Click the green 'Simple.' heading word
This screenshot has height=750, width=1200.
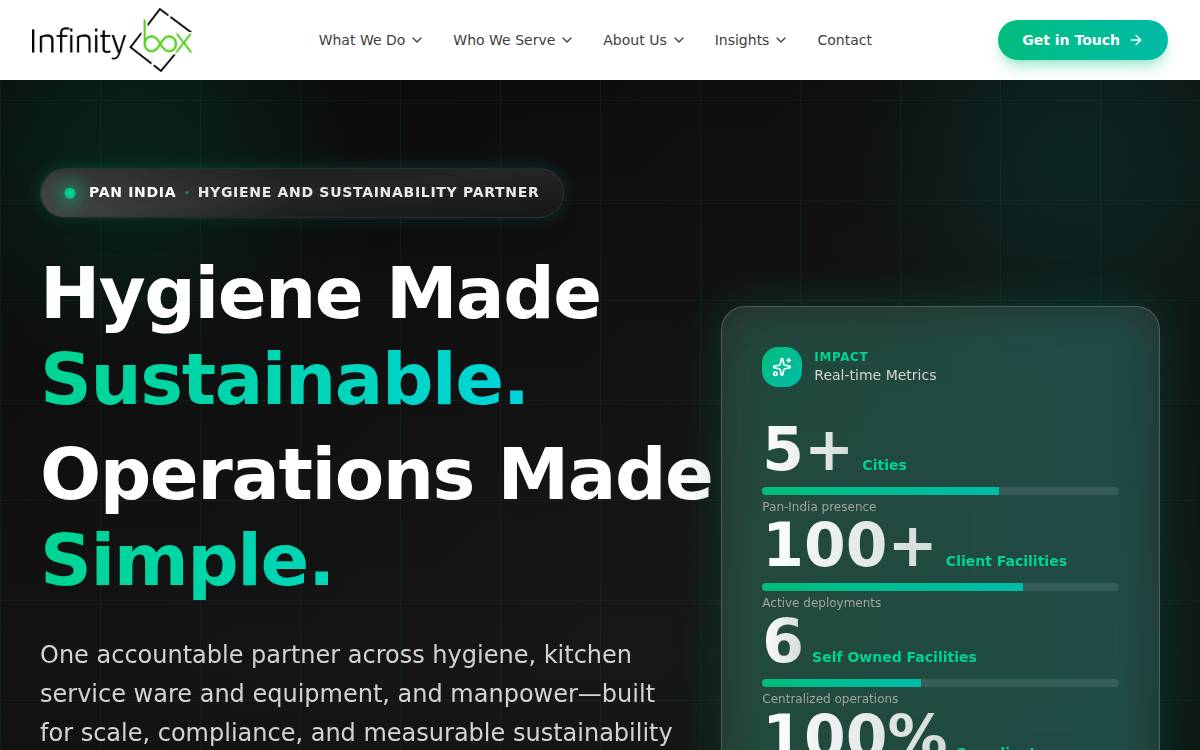point(187,560)
